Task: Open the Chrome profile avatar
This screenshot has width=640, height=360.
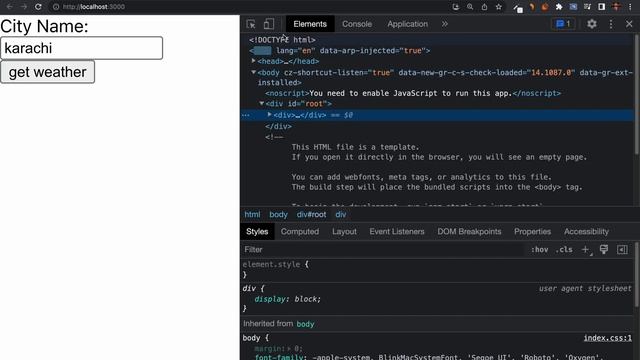Action: coord(616,7)
